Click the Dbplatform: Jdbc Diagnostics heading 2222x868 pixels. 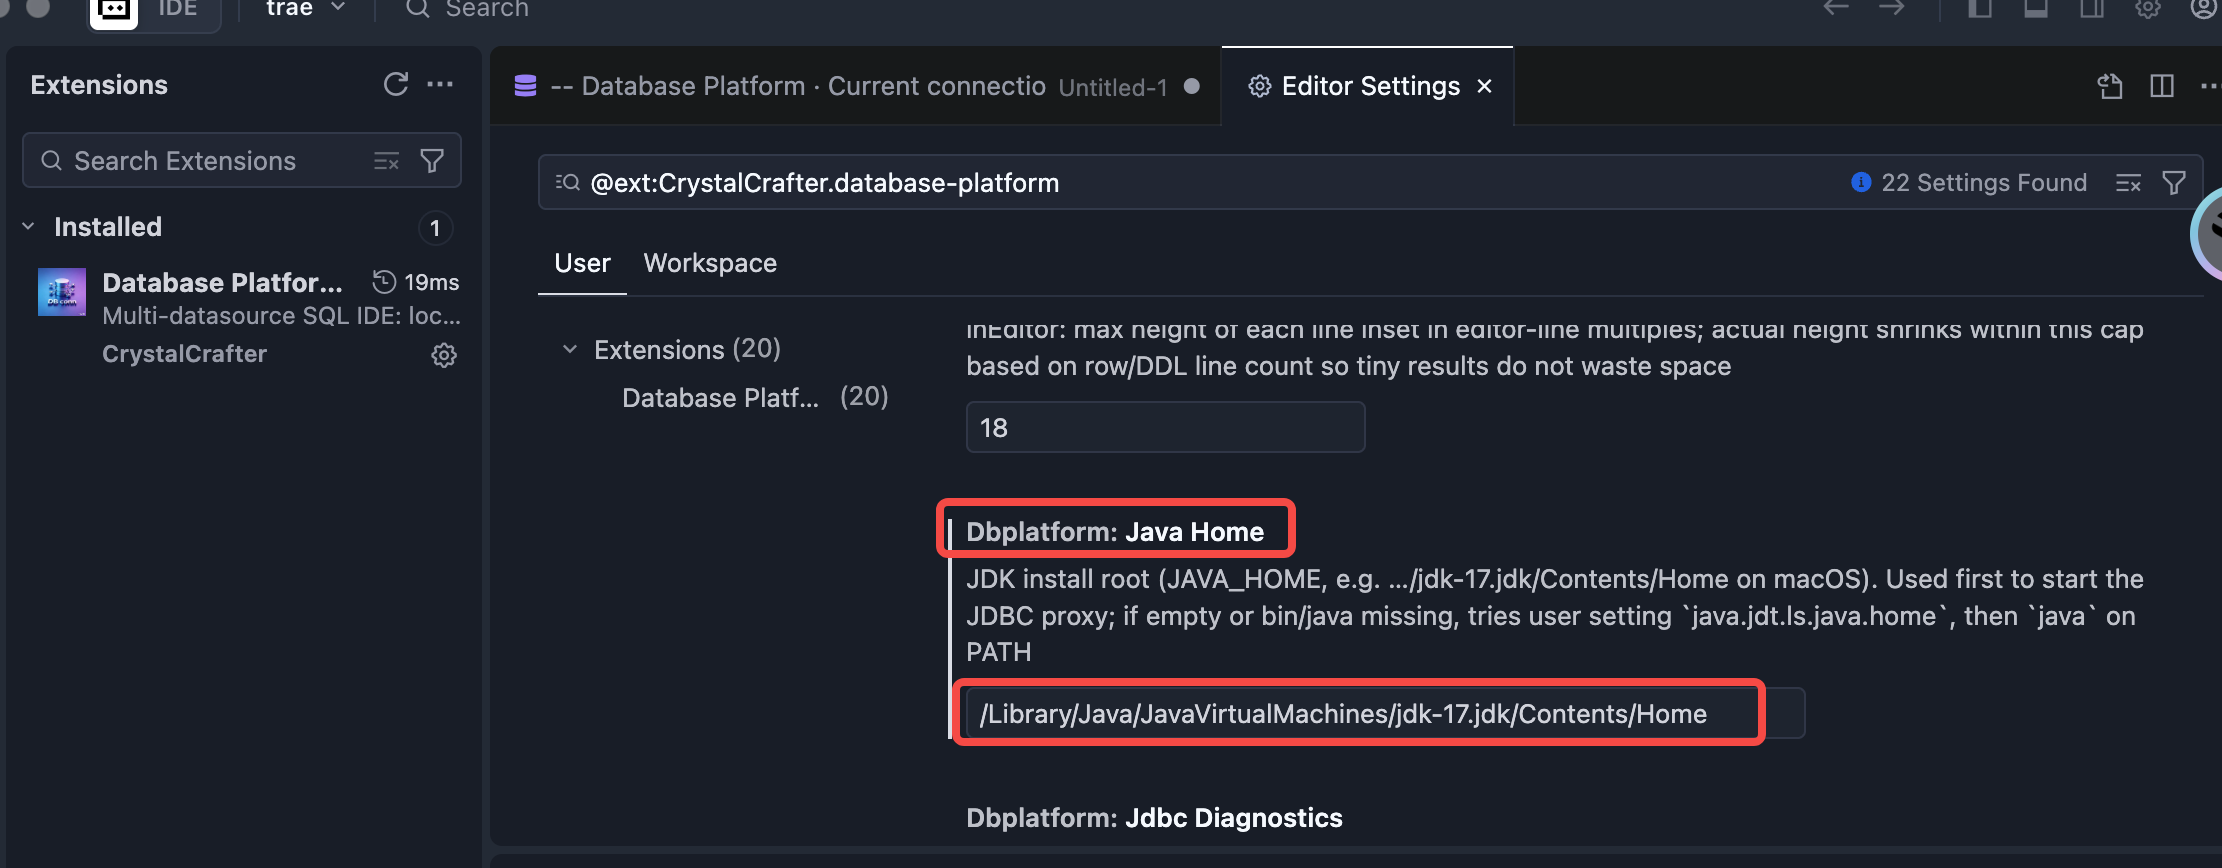coord(1154,818)
